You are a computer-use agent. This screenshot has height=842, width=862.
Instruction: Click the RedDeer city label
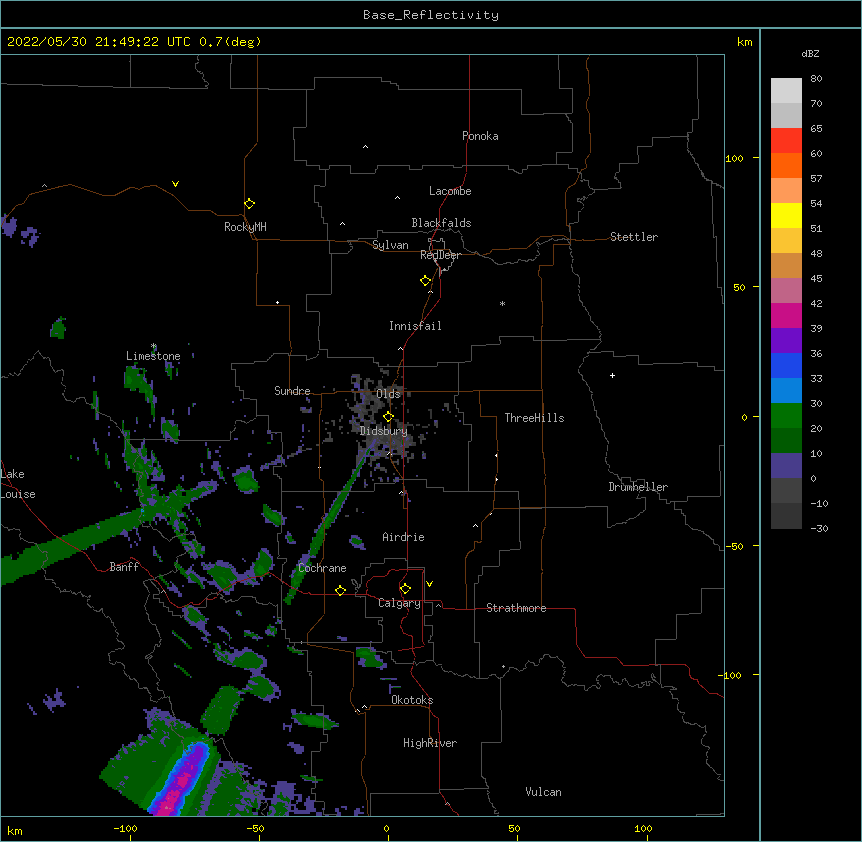click(x=440, y=255)
